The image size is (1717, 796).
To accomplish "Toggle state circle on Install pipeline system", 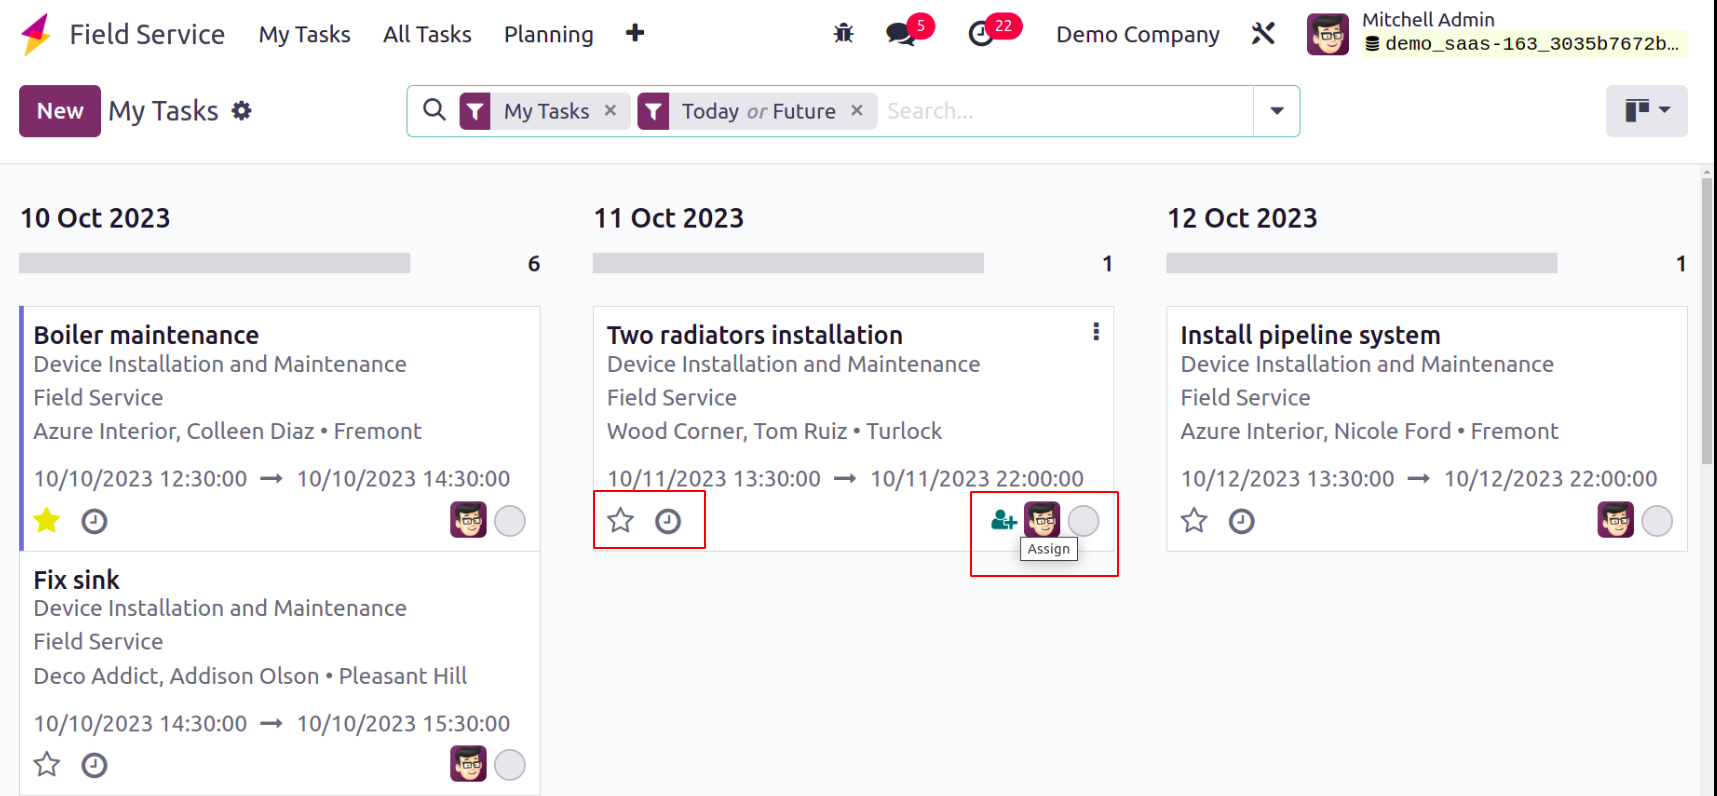I will 1657,521.
